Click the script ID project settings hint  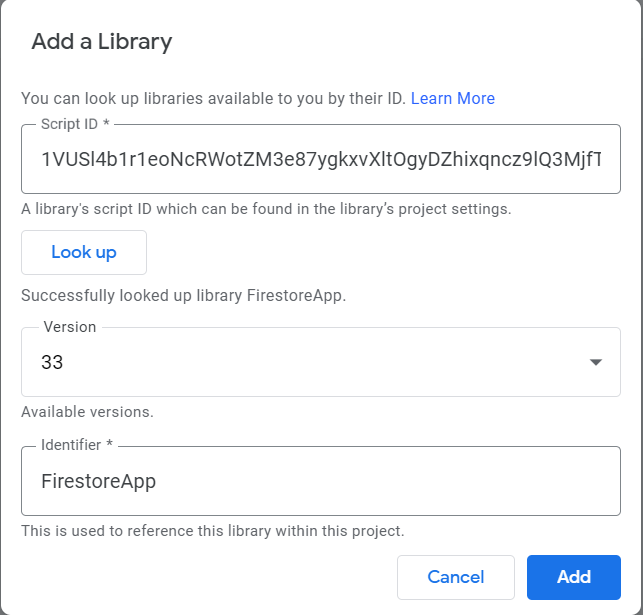click(266, 209)
